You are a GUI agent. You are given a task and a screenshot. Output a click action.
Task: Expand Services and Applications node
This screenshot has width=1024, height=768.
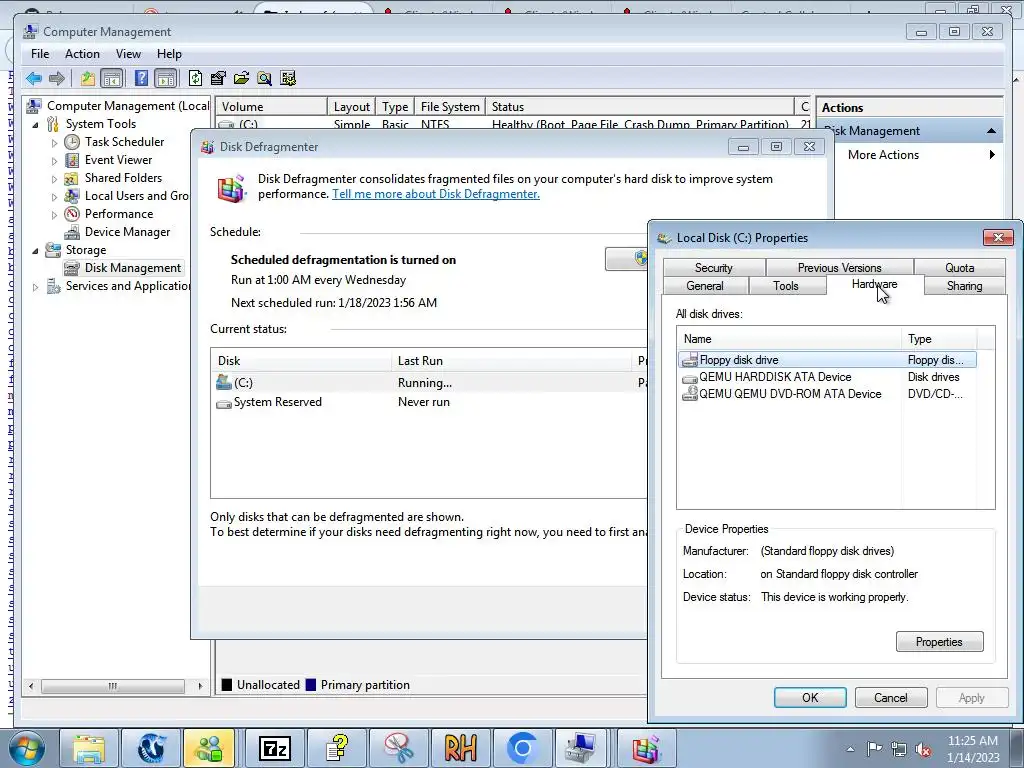point(35,287)
